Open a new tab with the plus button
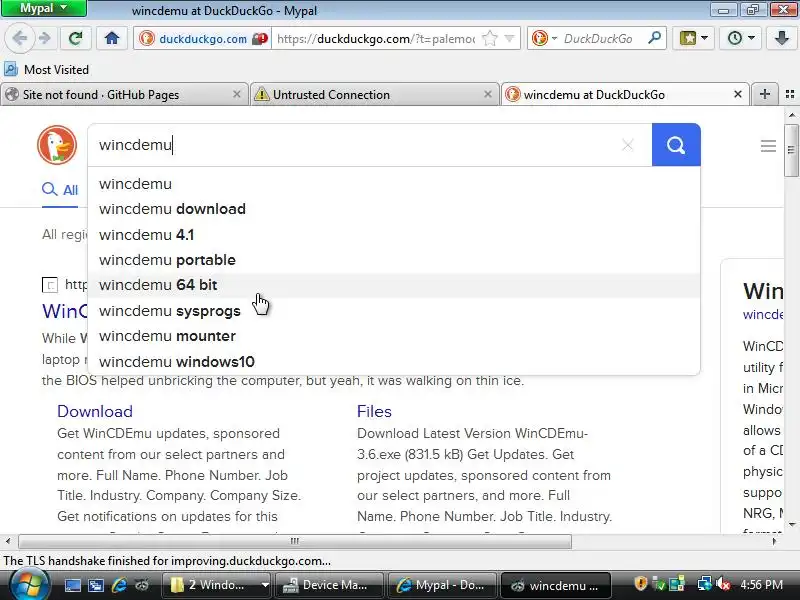Viewport: 800px width, 600px height. tap(764, 94)
